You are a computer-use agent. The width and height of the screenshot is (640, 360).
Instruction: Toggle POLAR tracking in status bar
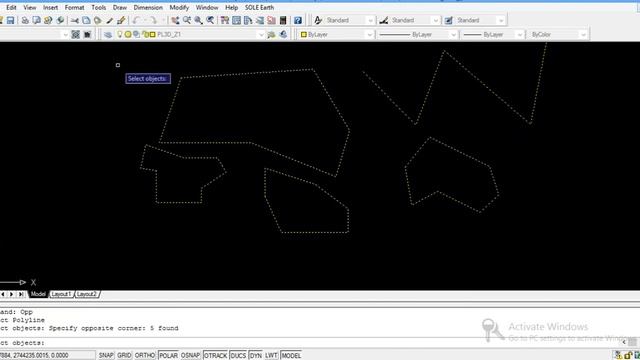pyautogui.click(x=168, y=356)
